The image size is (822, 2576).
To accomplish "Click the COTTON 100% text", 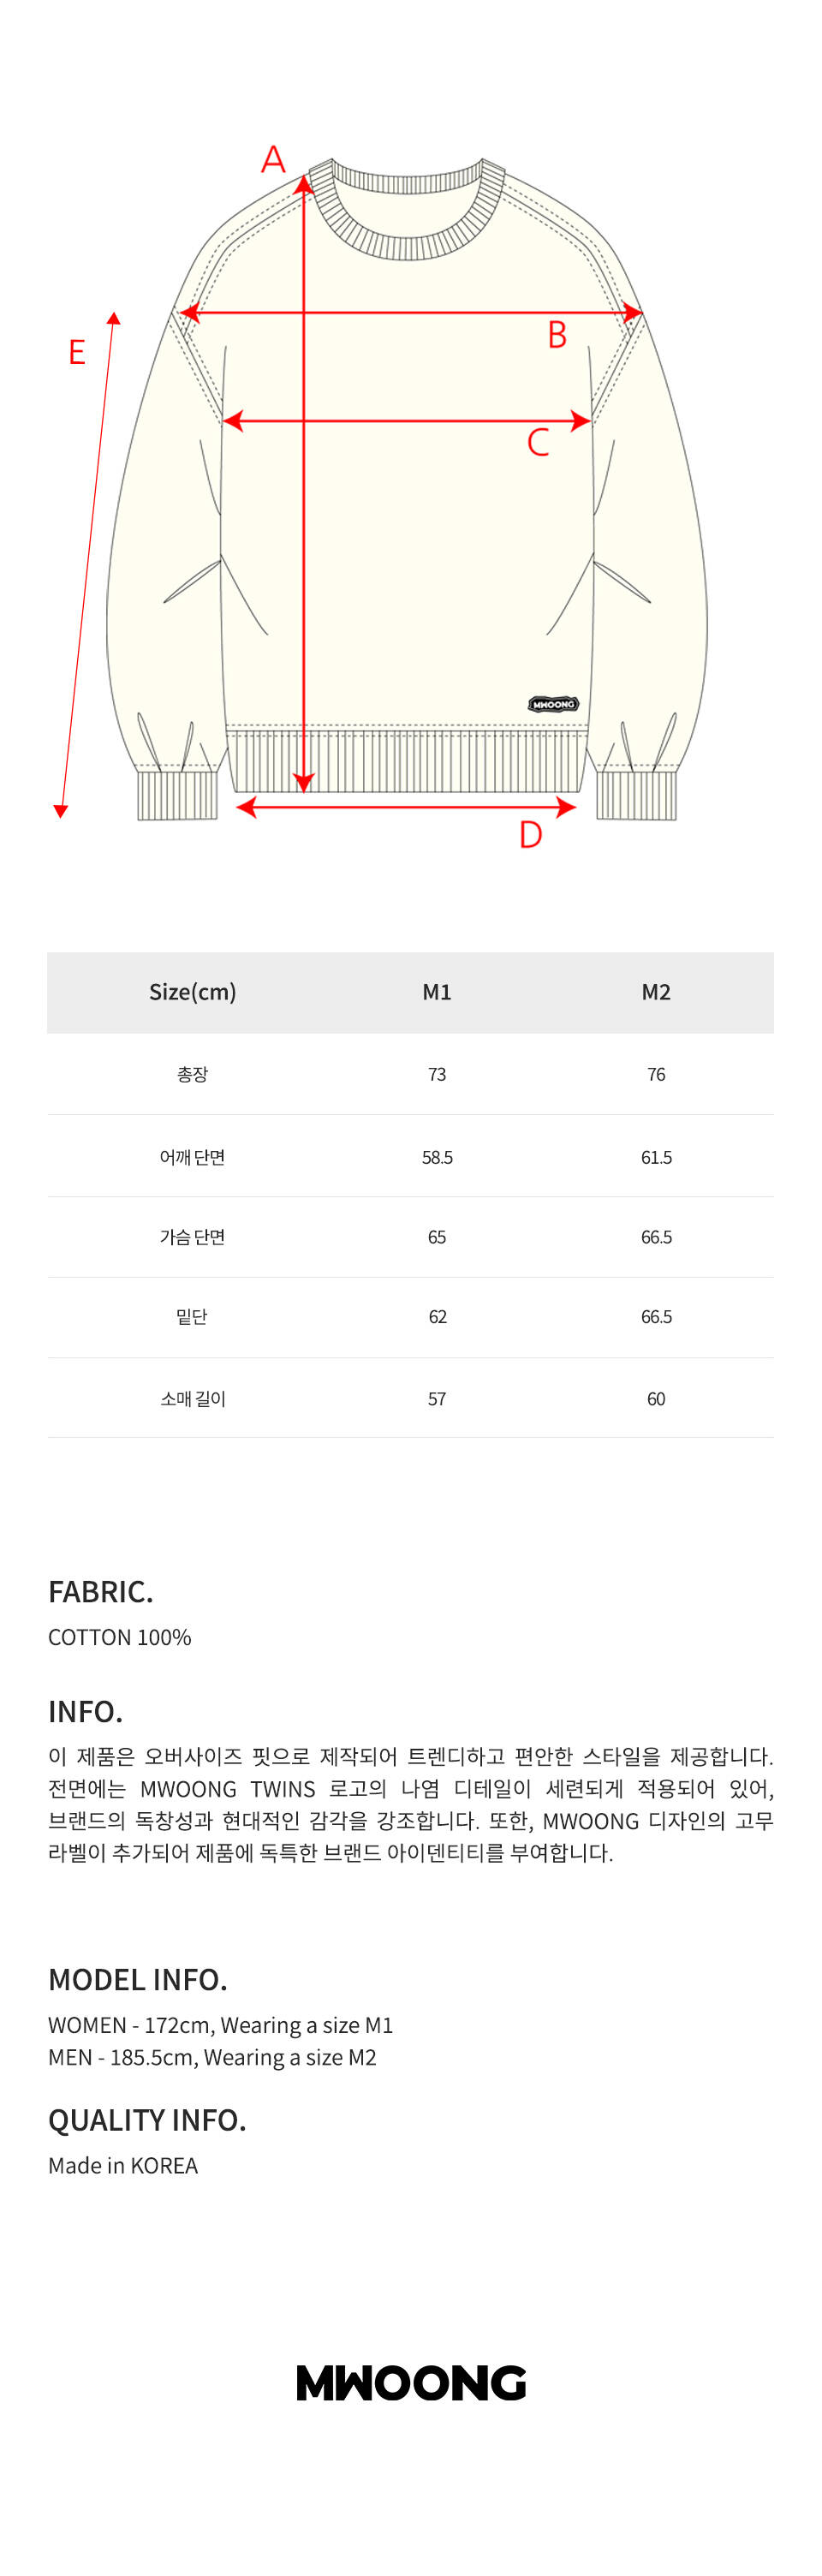I will coord(120,1637).
